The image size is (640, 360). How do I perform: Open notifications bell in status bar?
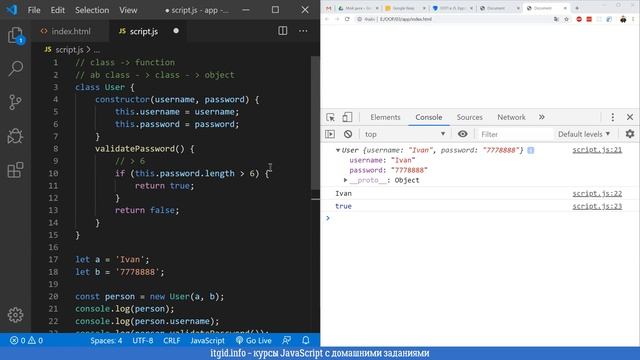pyautogui.click(x=306, y=340)
